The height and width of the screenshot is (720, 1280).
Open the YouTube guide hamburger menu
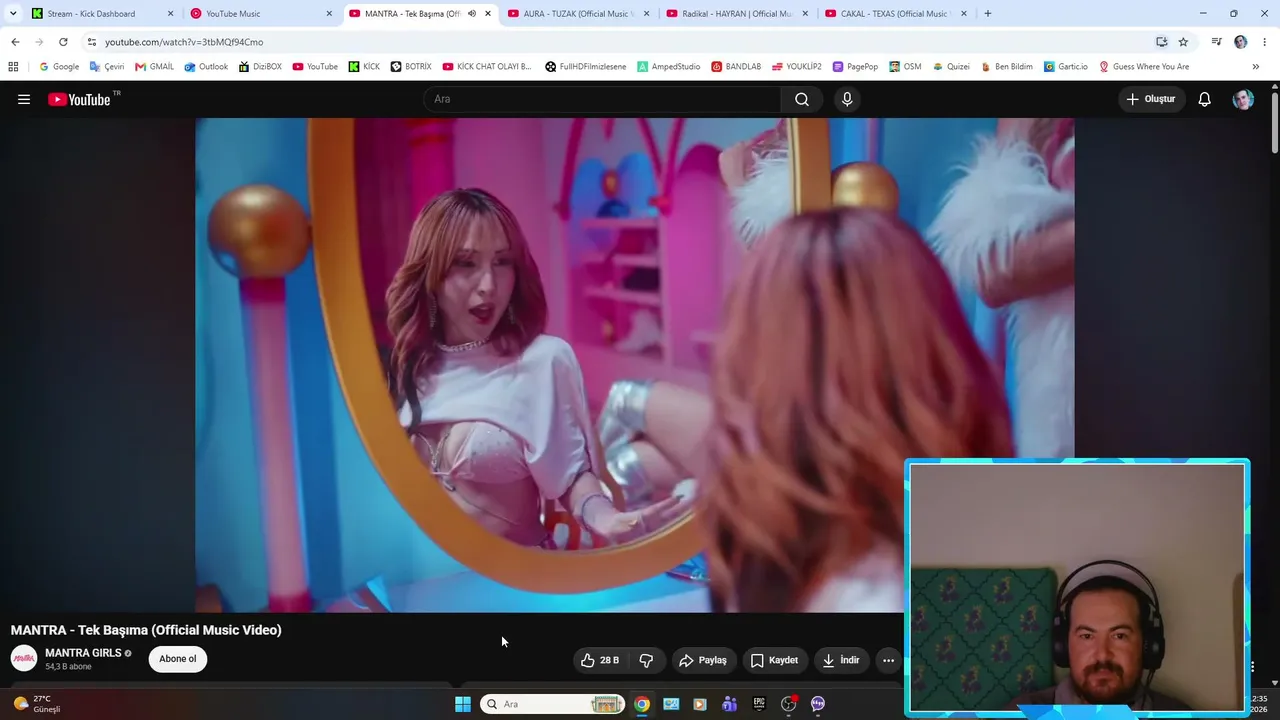(24, 99)
